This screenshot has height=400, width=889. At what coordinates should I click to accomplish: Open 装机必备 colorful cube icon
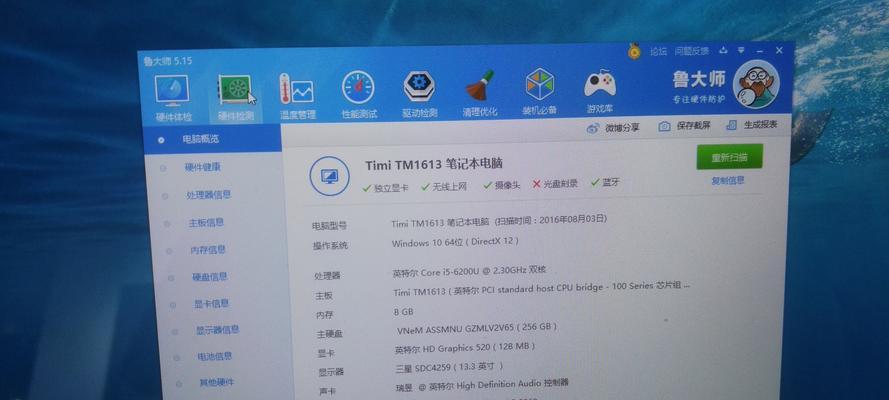tap(540, 84)
